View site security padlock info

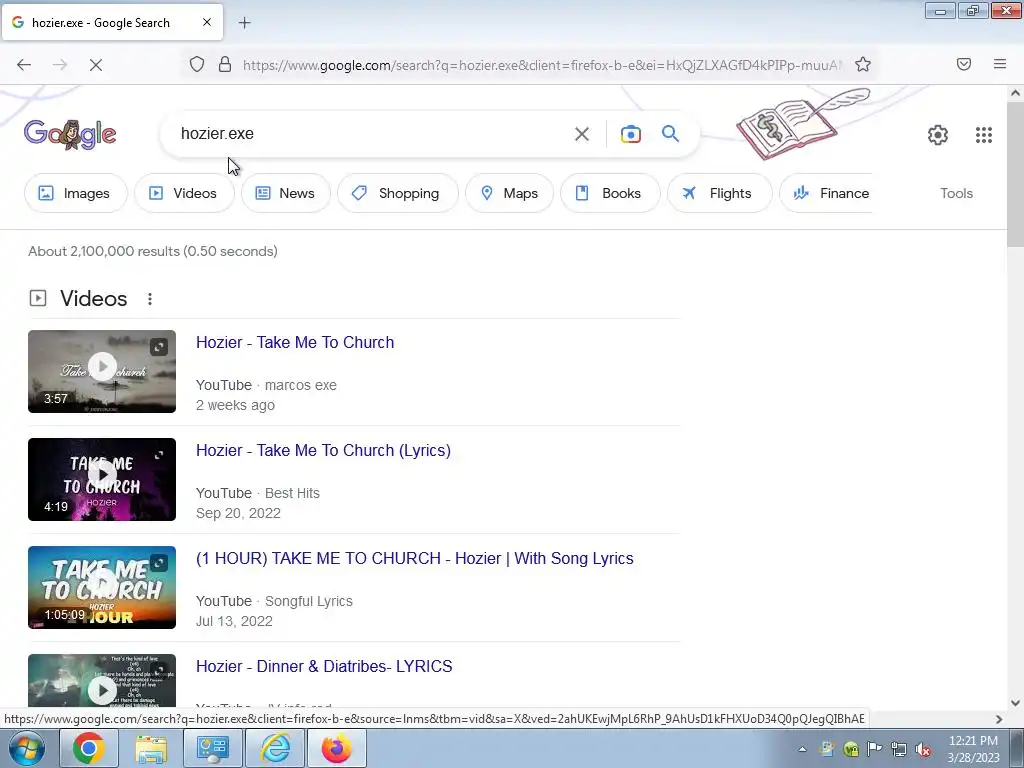[x=225, y=65]
